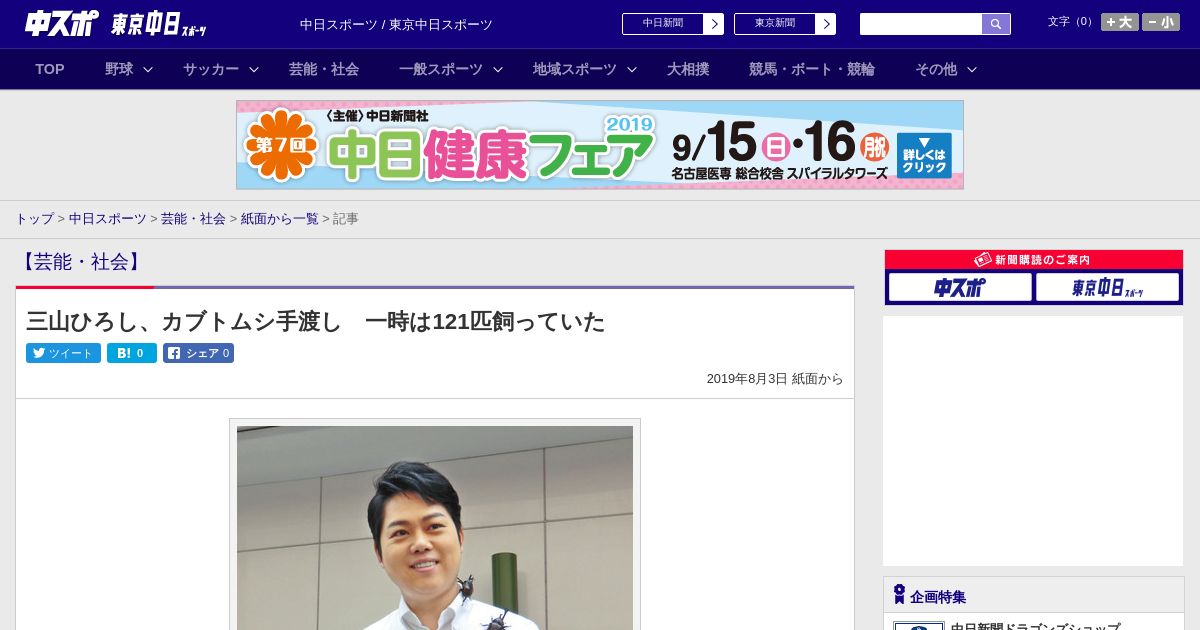
Task: Click the 【芸能・社会】 section heading
Action: click(81, 262)
